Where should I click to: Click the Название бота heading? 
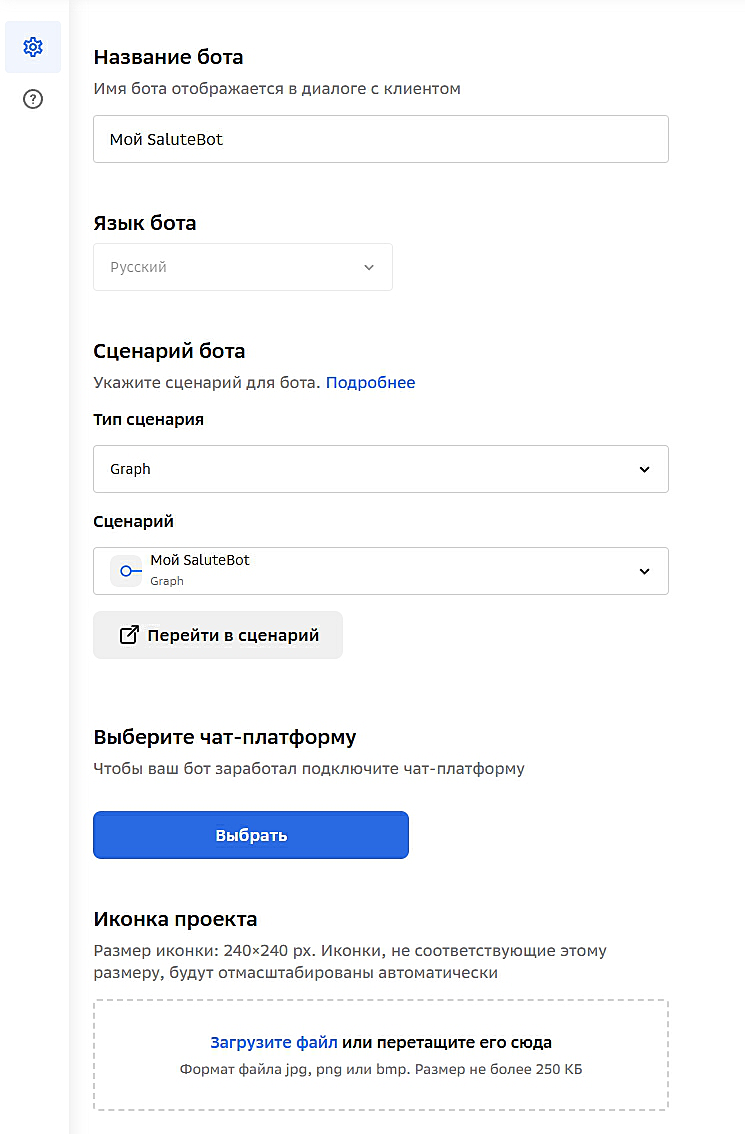point(168,57)
